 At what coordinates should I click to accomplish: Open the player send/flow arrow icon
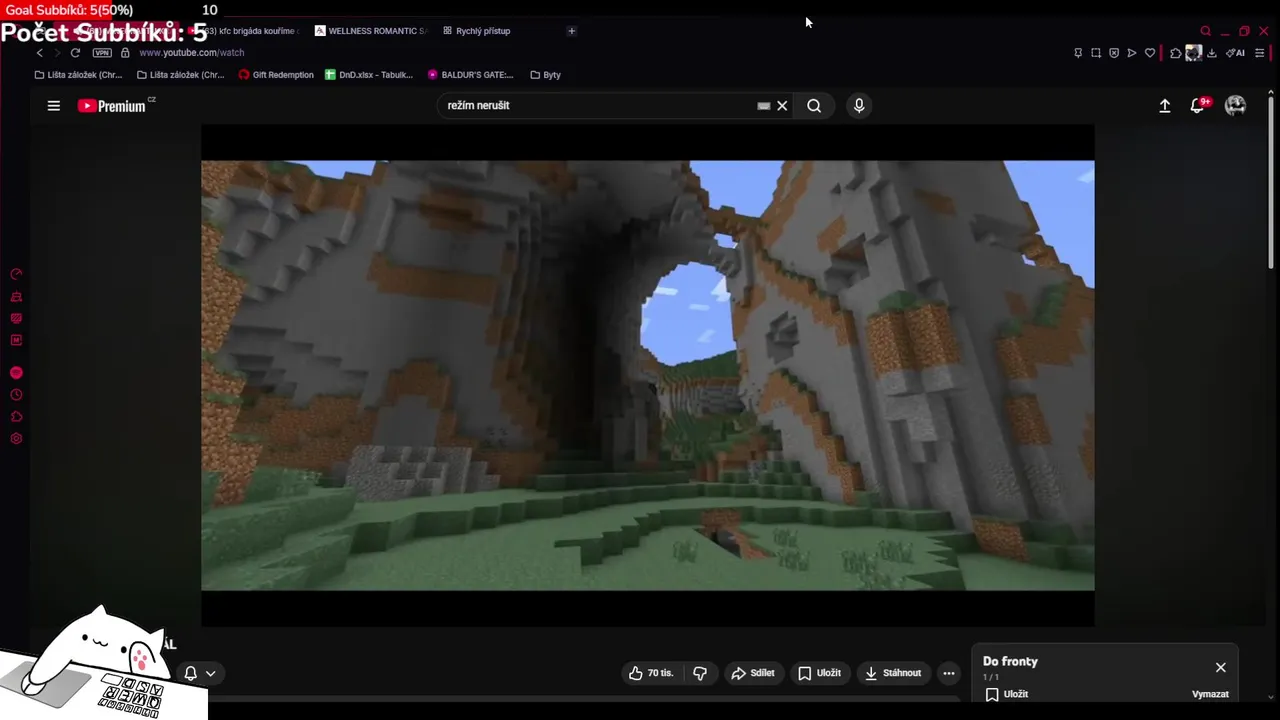click(1132, 53)
